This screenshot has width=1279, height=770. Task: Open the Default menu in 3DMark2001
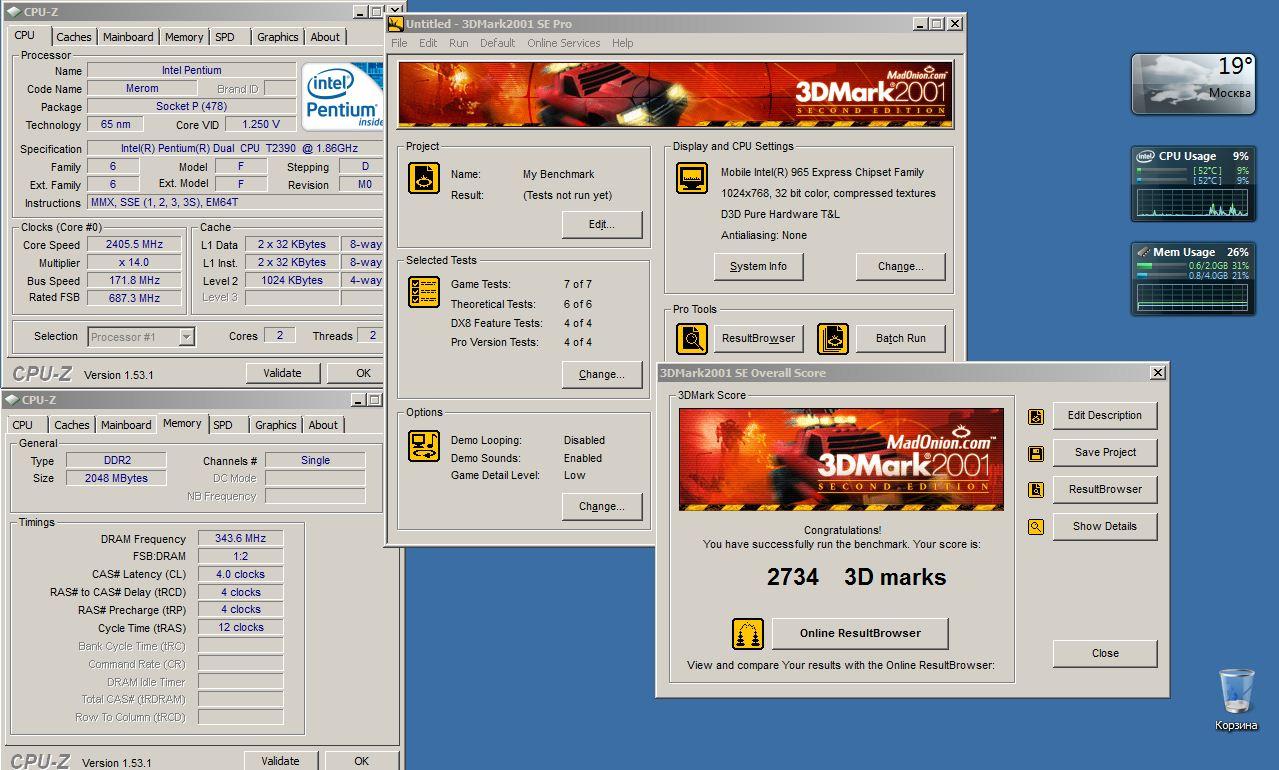coord(497,43)
